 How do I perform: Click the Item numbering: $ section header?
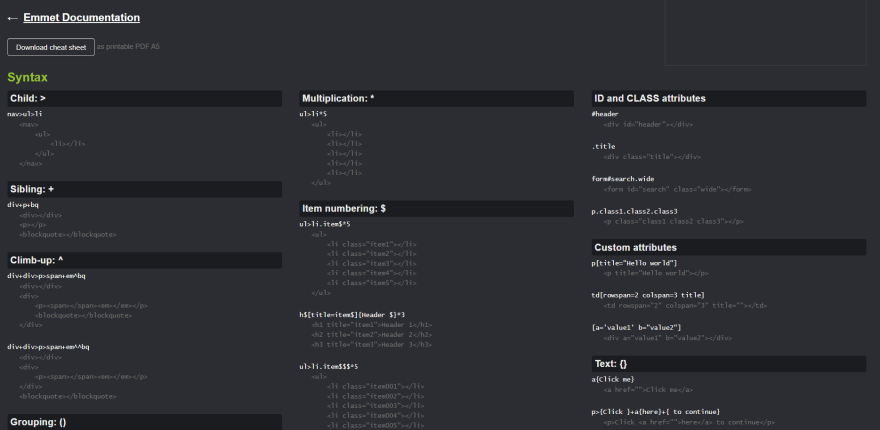(344, 208)
